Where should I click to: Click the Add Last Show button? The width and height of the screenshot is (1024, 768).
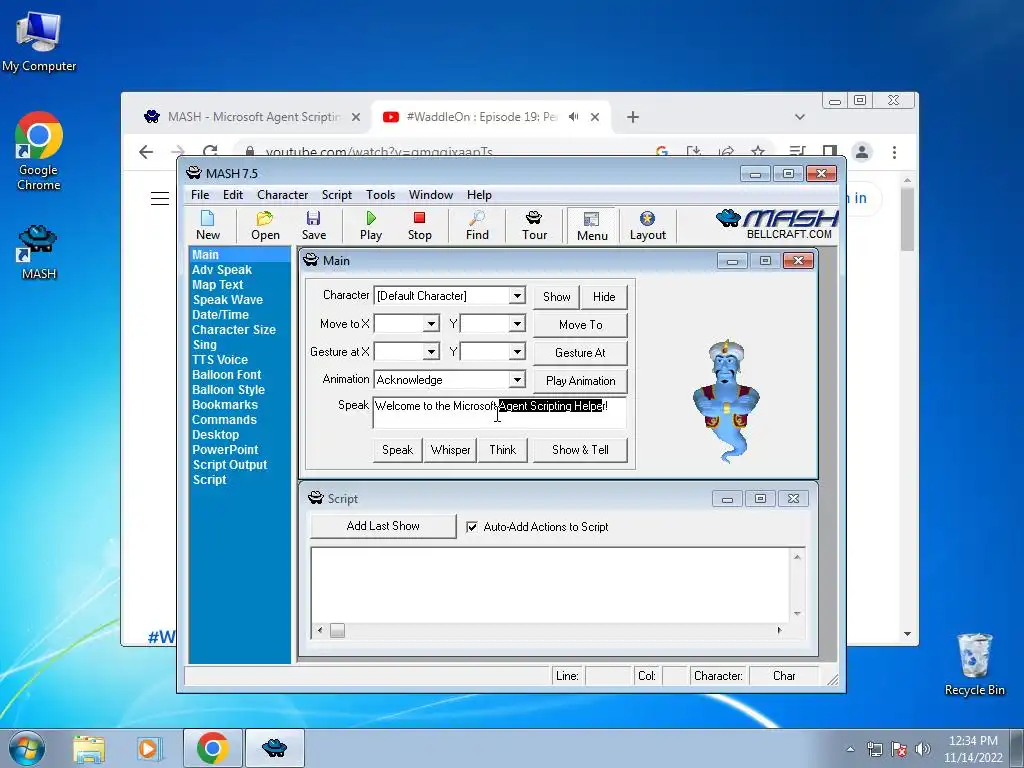click(x=383, y=526)
